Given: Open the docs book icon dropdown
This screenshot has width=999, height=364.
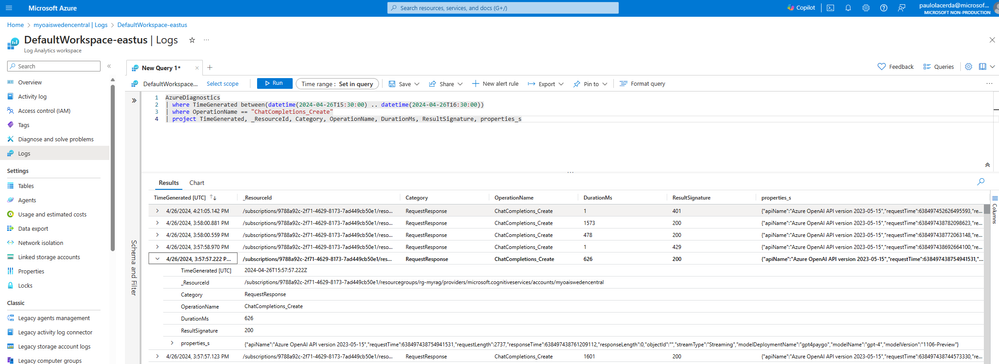Looking at the screenshot, I should [x=987, y=66].
